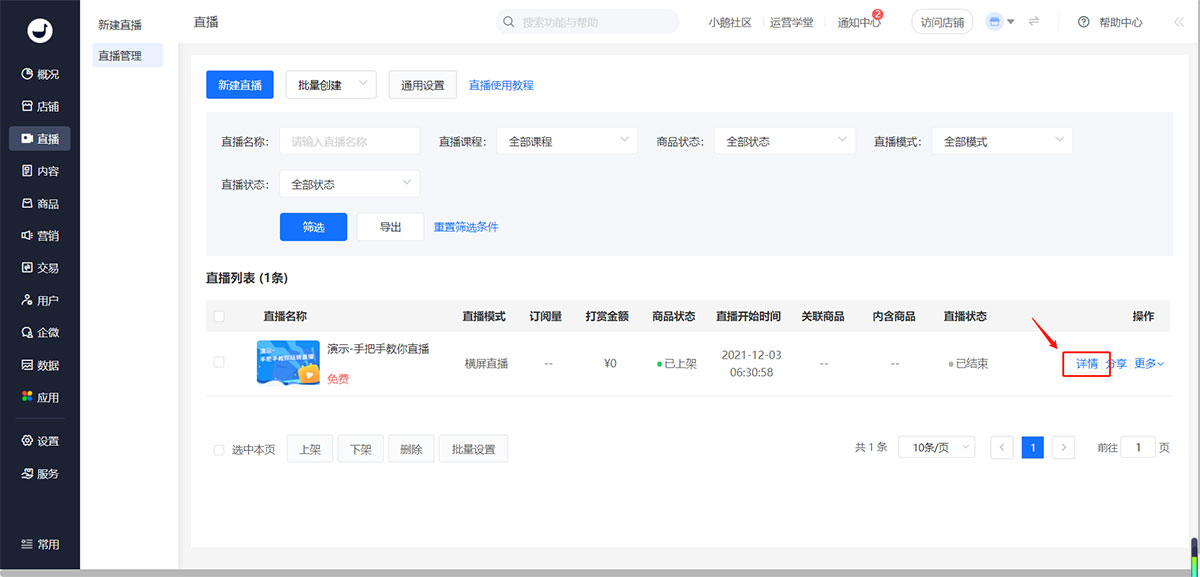Viewport: 1200px width, 577px height.
Task: Check the 演示-手把手教你直播 row checkbox
Action: (219, 362)
